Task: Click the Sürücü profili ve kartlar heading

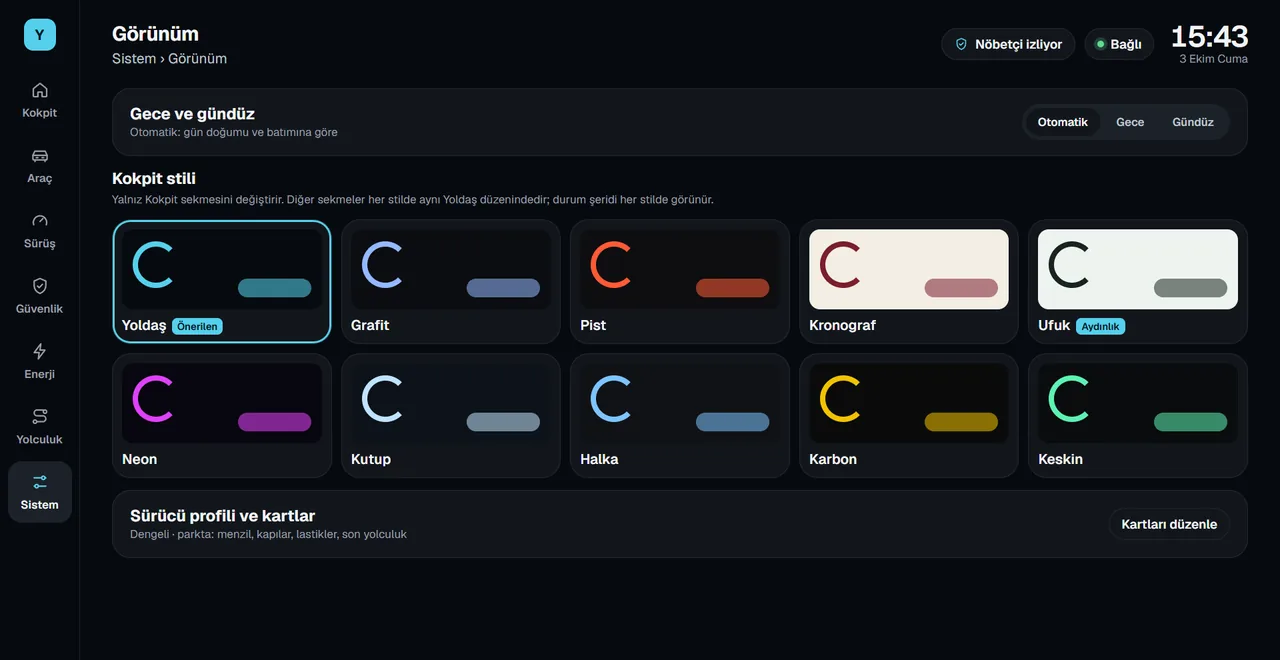Action: pyautogui.click(x=222, y=516)
